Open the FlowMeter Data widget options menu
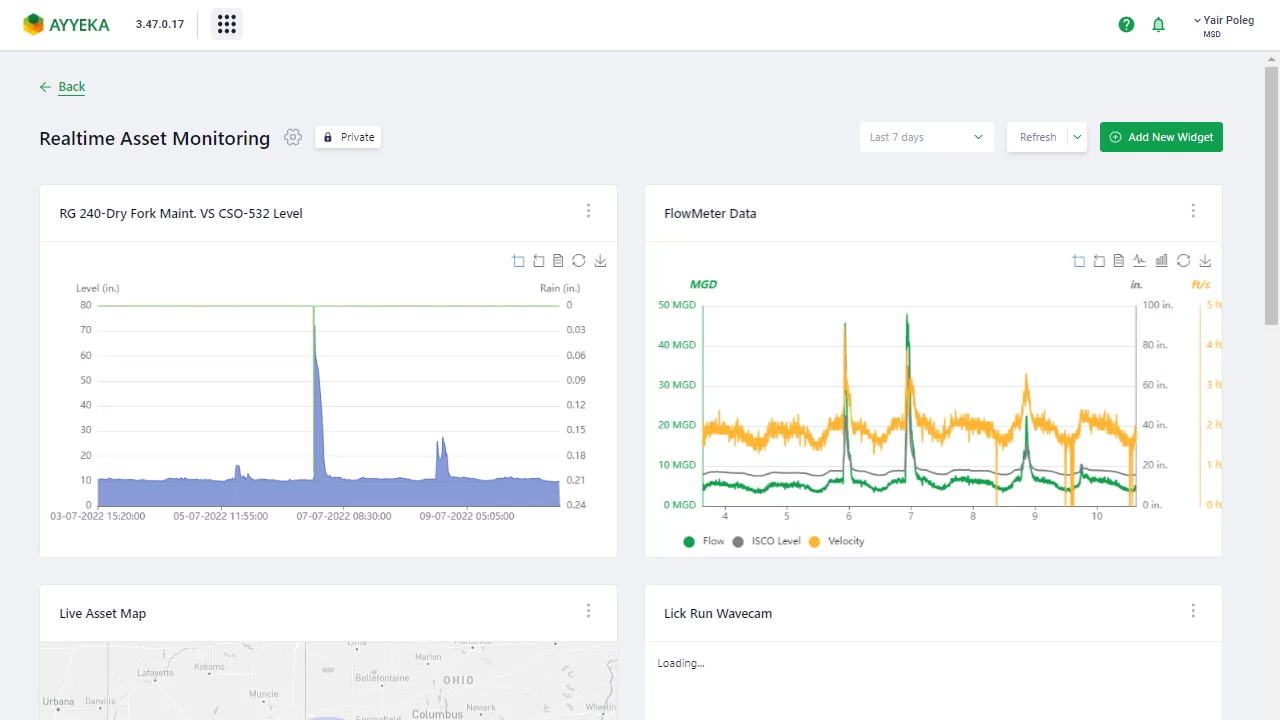This screenshot has width=1280, height=720. tap(1193, 211)
